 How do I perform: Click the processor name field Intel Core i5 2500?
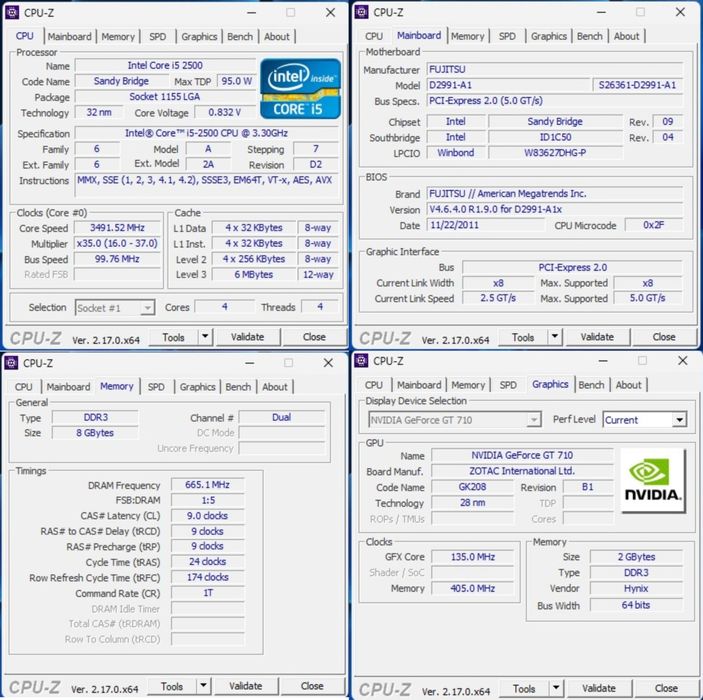pyautogui.click(x=165, y=65)
